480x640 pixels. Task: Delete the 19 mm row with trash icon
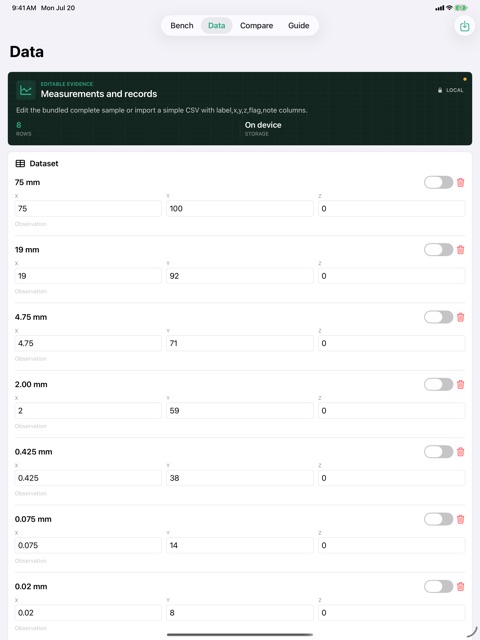tap(460, 250)
